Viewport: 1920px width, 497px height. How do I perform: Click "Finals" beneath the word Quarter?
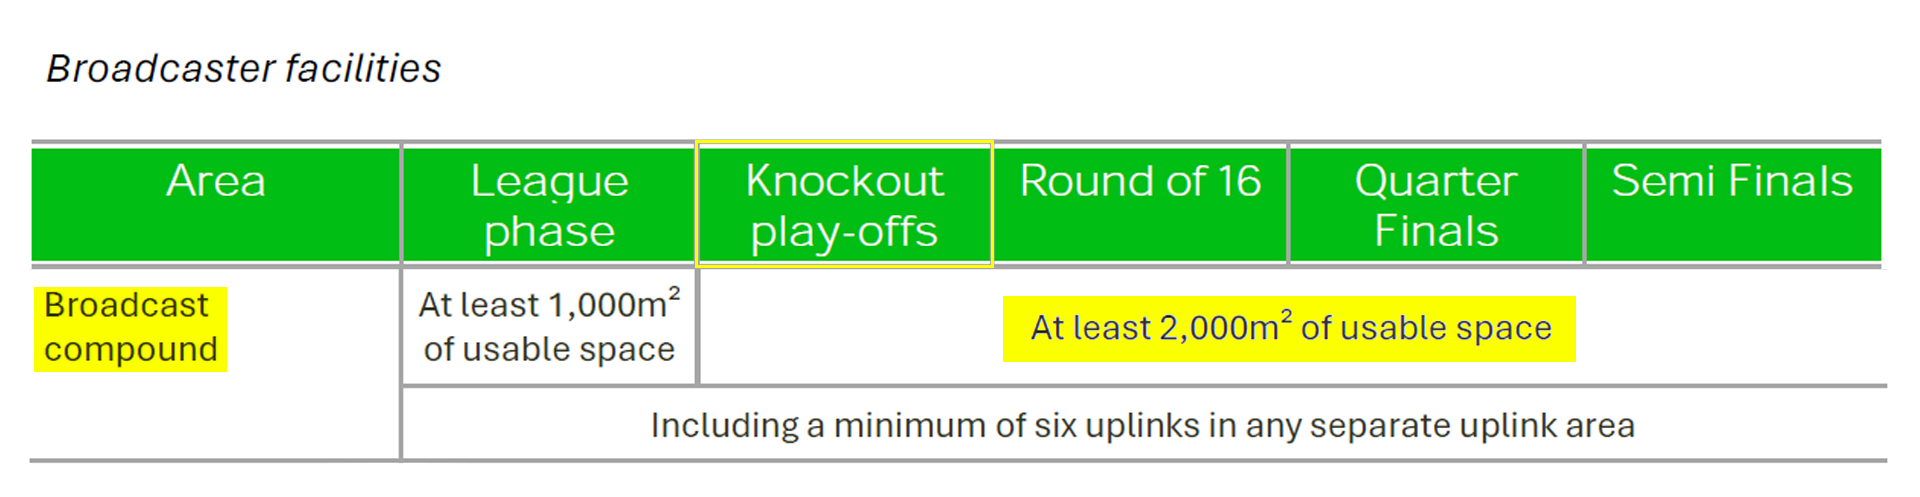[x=1436, y=232]
